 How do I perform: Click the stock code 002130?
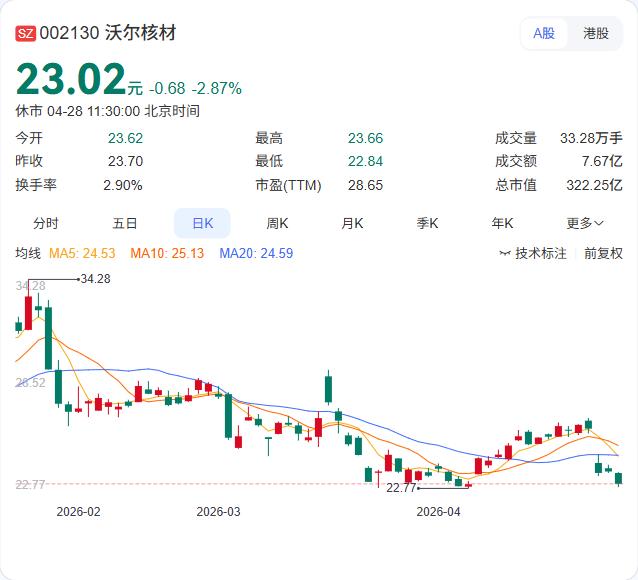(70, 33)
